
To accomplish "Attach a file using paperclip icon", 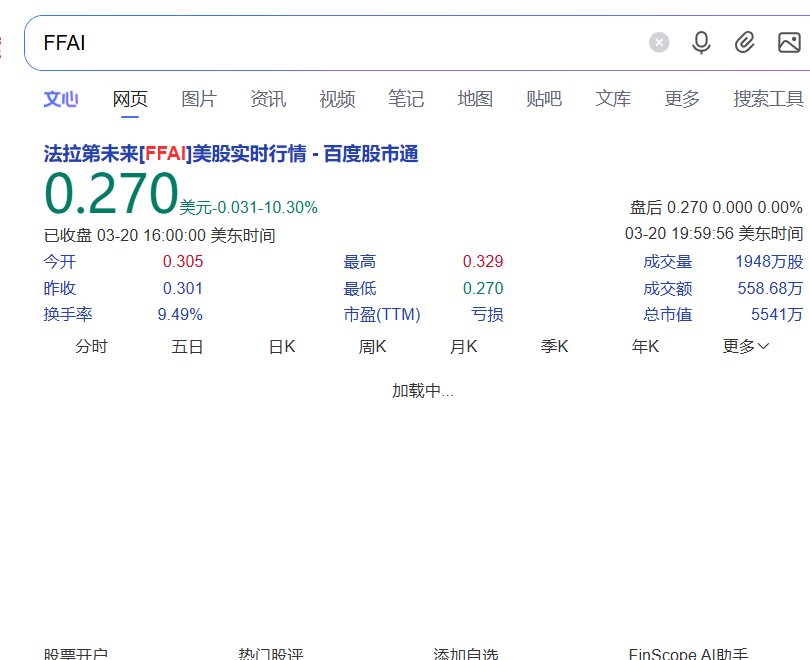I will 744,42.
